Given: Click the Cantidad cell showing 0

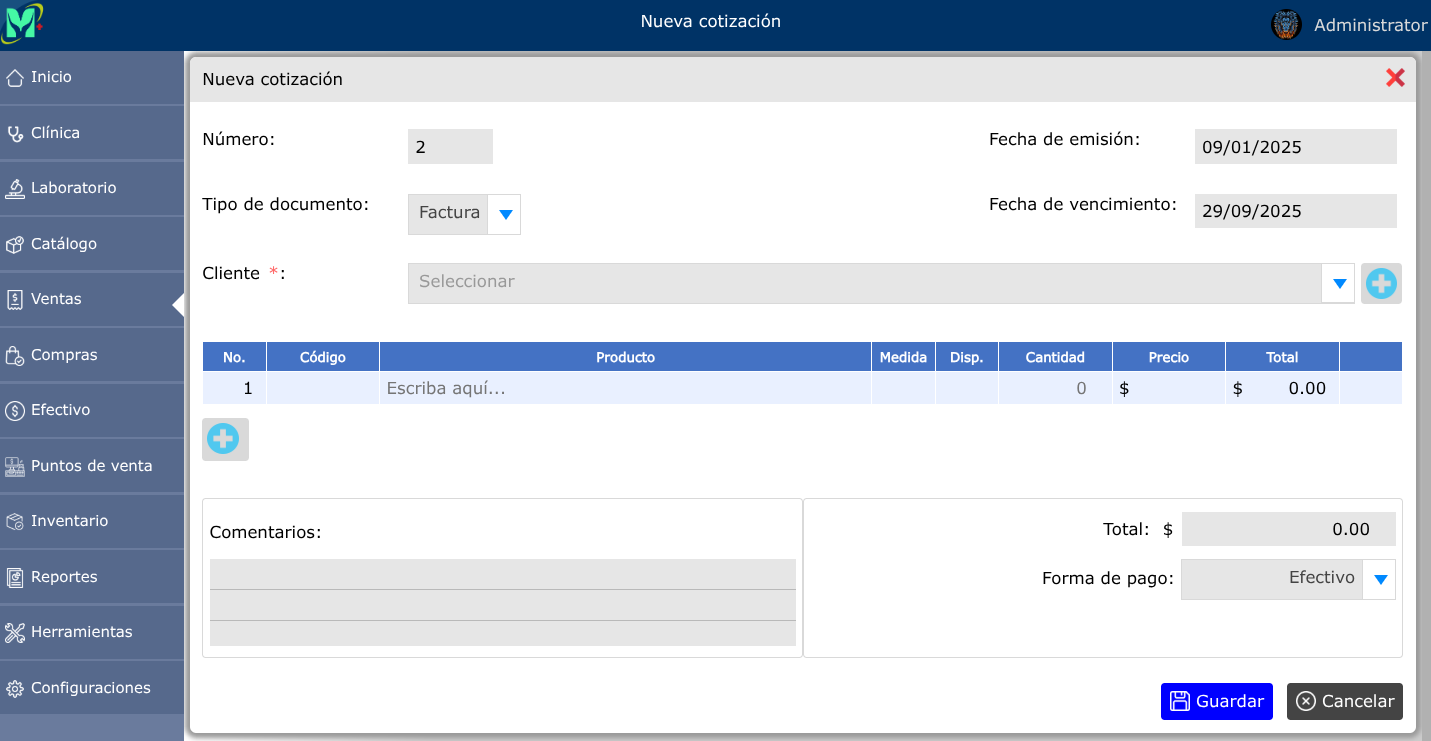Looking at the screenshot, I should 1055,388.
